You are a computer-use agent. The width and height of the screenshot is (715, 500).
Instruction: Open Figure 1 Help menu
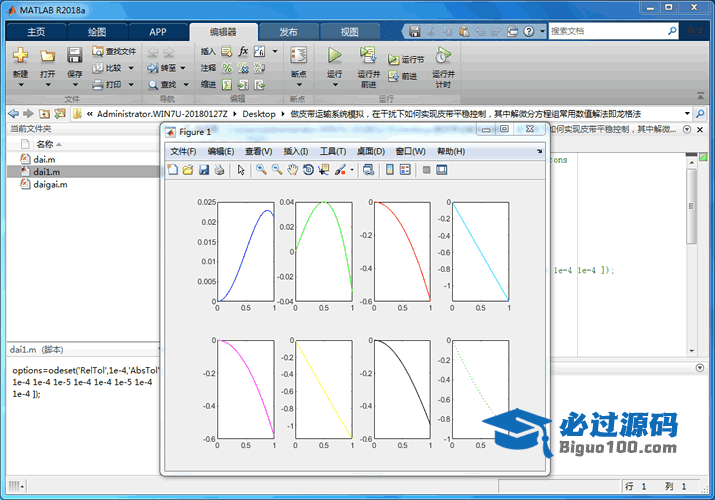451,151
